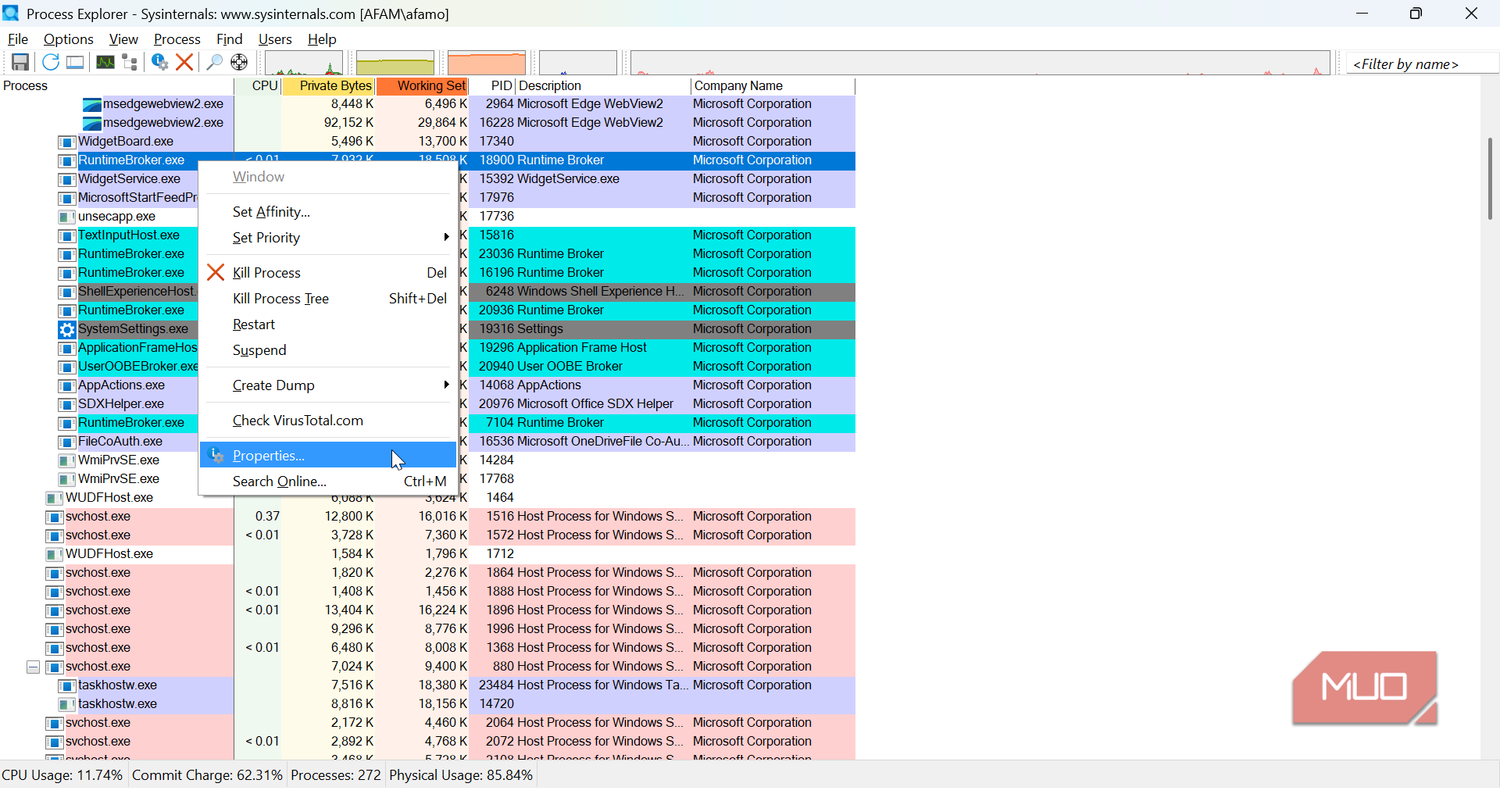Open System Information from the toolbar graph icon
The width and height of the screenshot is (1500, 788).
coord(105,63)
